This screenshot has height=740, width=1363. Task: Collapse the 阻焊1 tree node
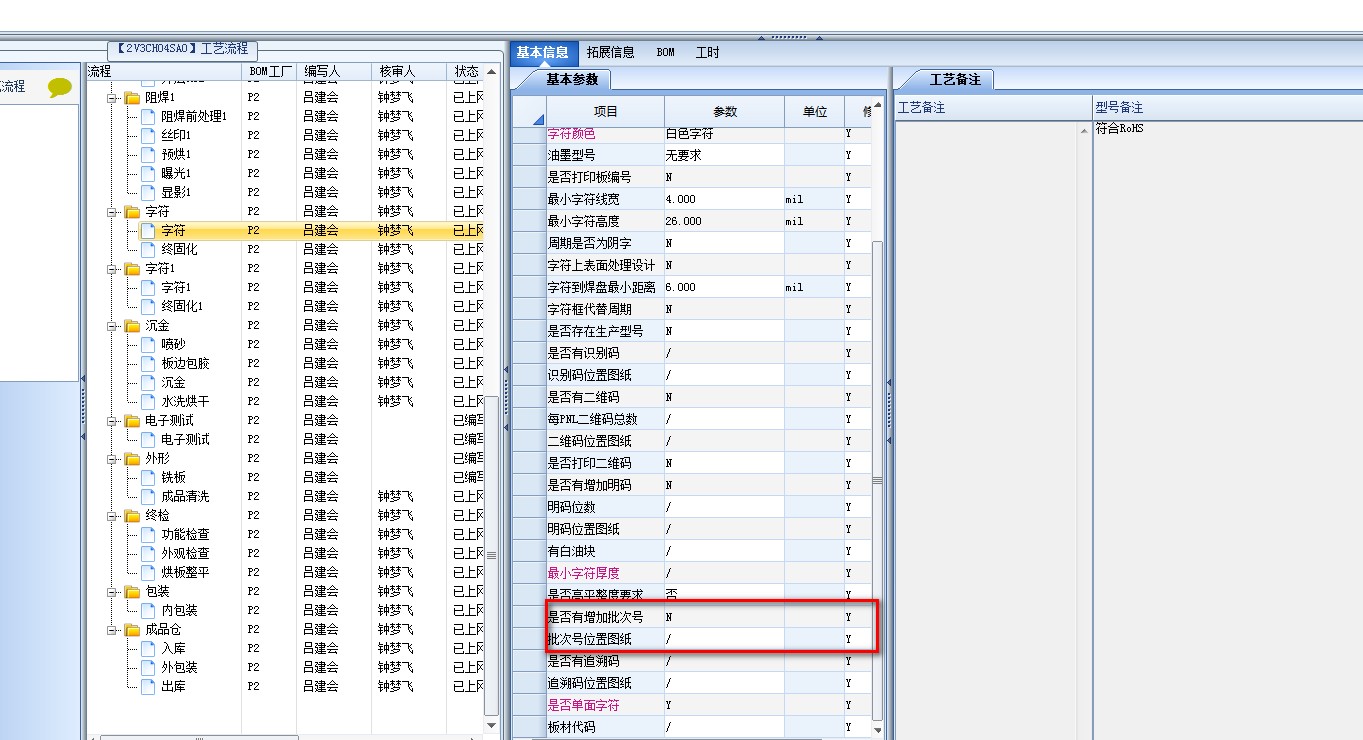click(x=112, y=98)
